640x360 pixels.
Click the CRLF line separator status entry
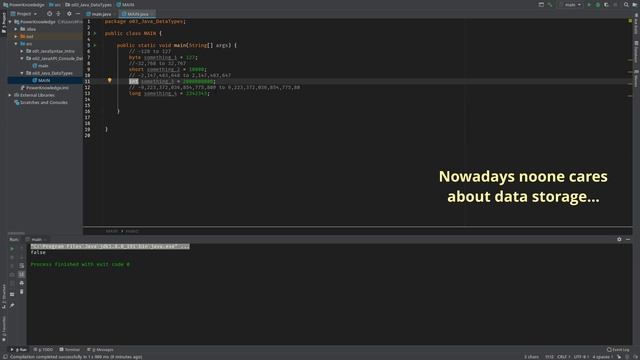coord(563,357)
